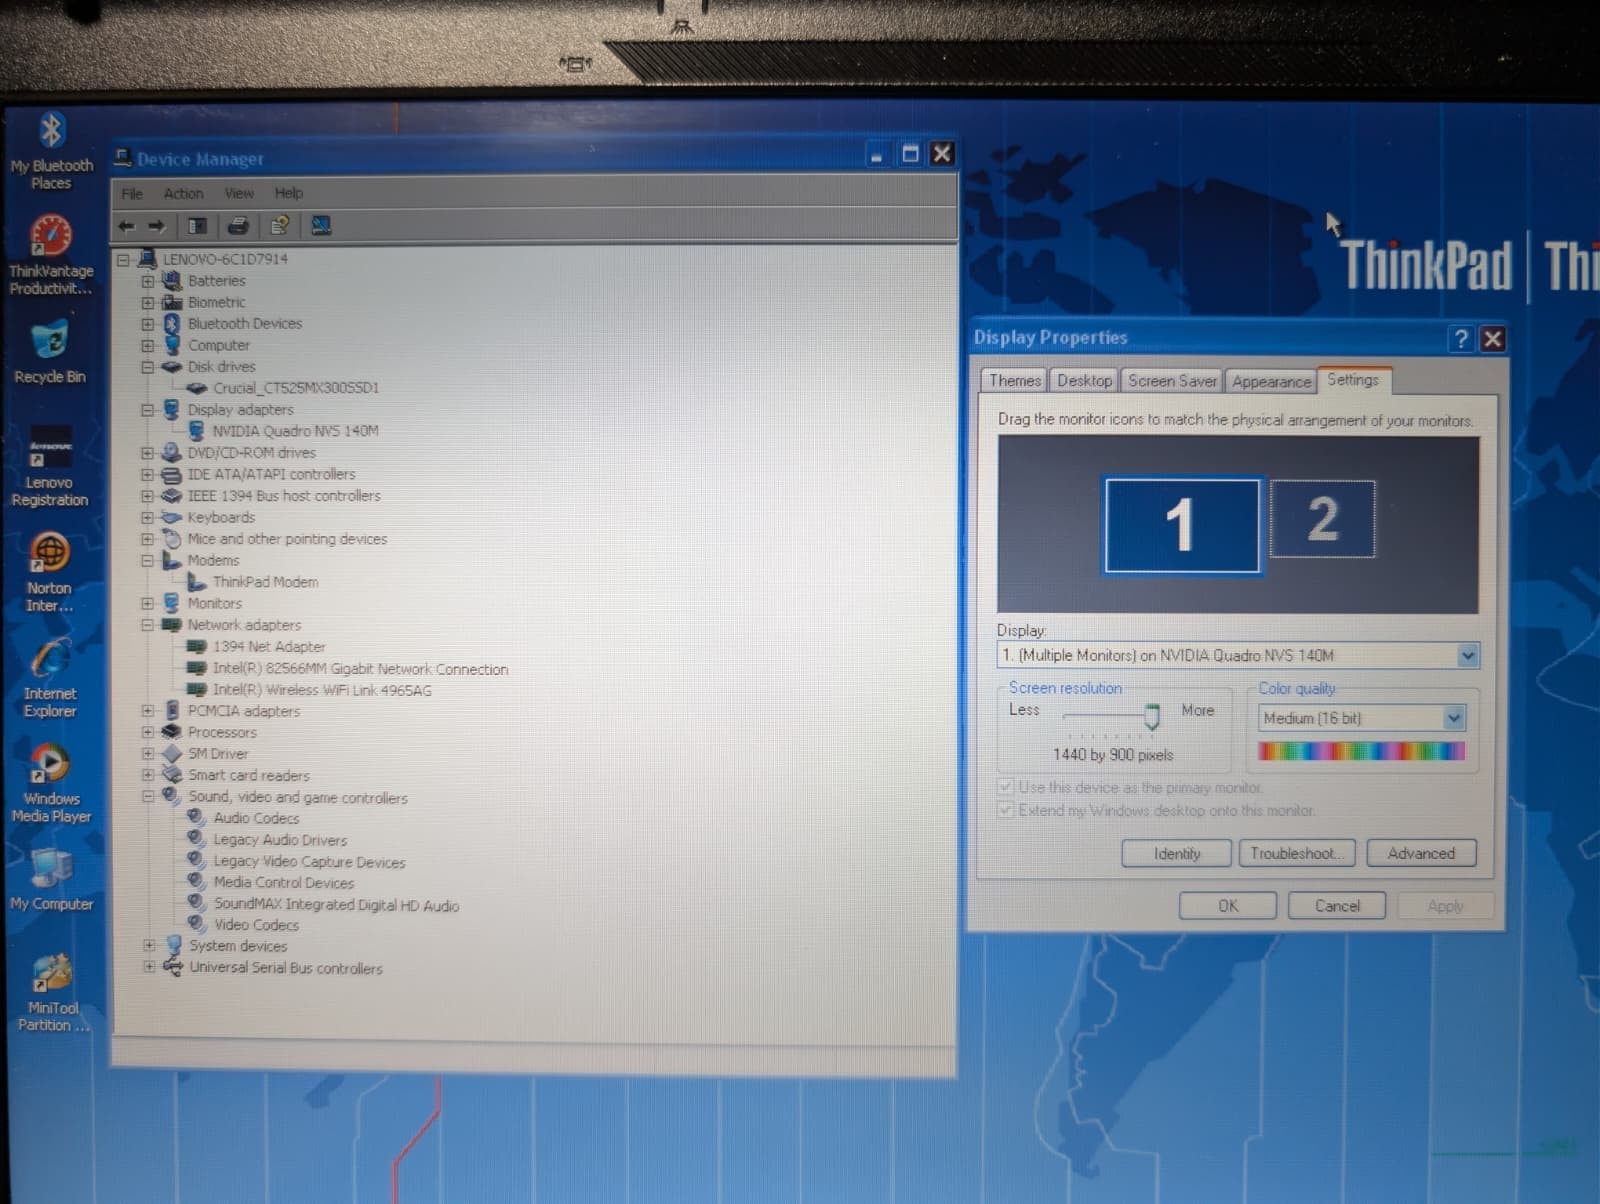Image resolution: width=1600 pixels, height=1204 pixels.
Task: Click the disabled Apply button
Action: point(1445,906)
